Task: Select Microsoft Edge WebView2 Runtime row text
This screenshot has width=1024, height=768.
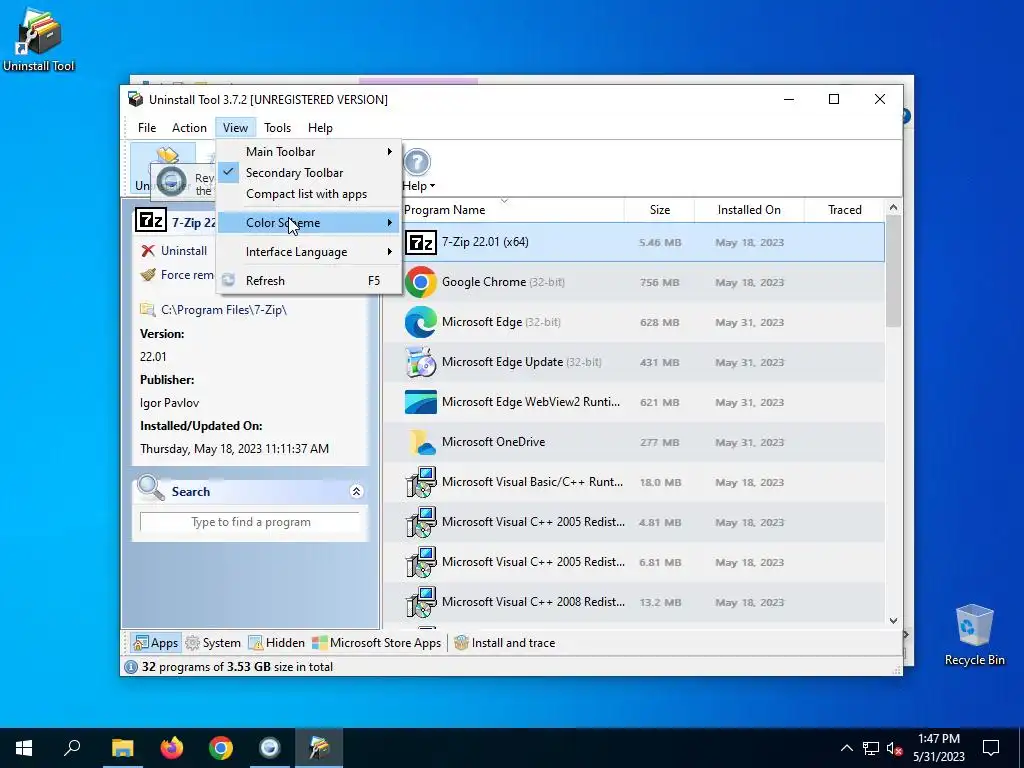Action: pos(531,402)
